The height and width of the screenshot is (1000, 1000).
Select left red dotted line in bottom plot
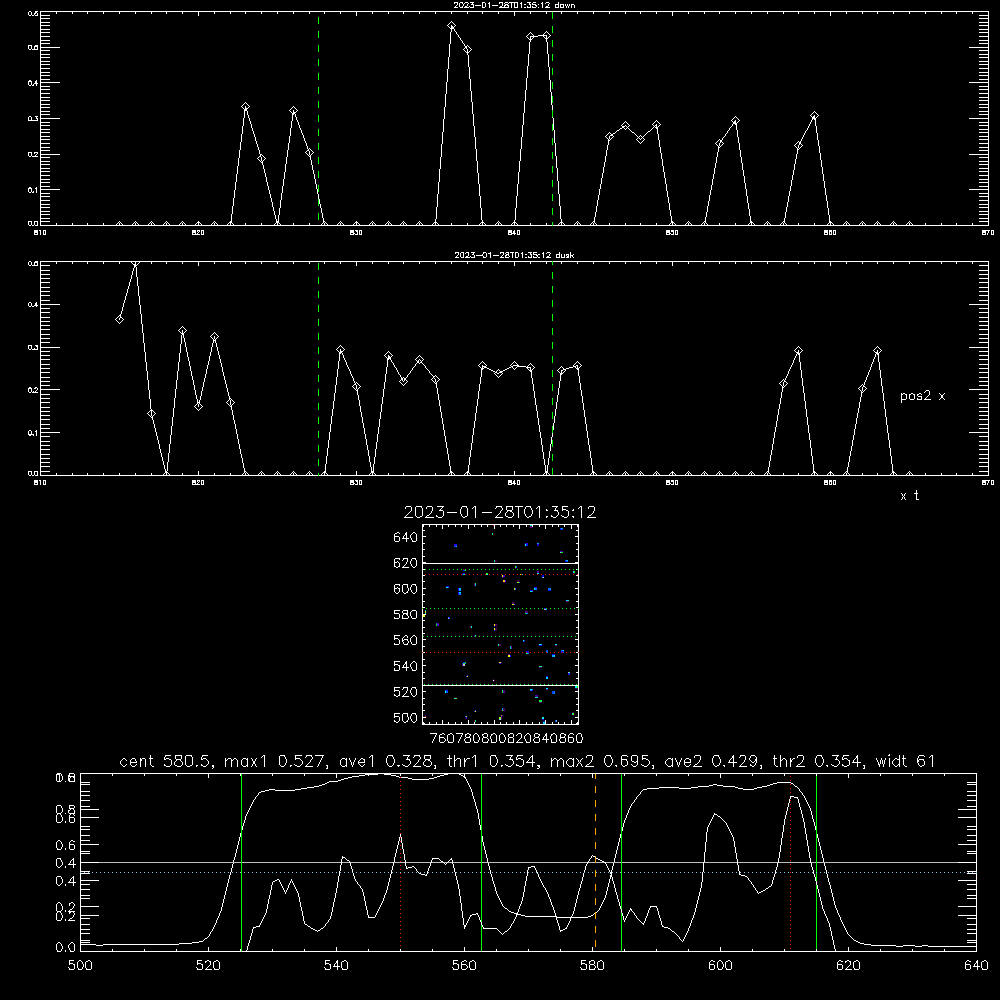pyautogui.click(x=401, y=861)
